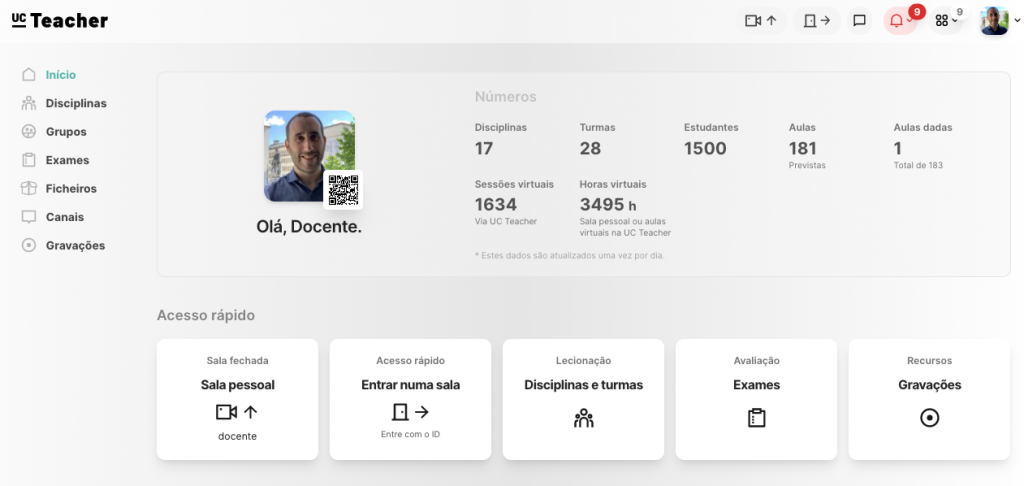The height and width of the screenshot is (486, 1024).
Task: Click the people icon beside Disciplinas
Action: (x=29, y=103)
